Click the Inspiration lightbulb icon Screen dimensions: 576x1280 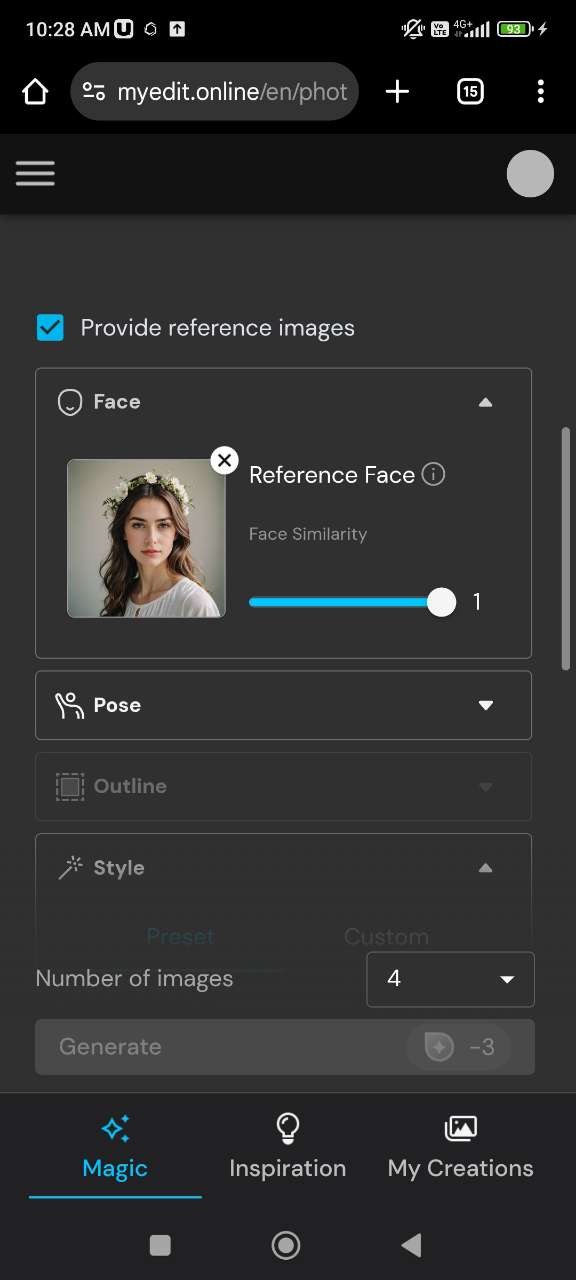click(x=287, y=1128)
